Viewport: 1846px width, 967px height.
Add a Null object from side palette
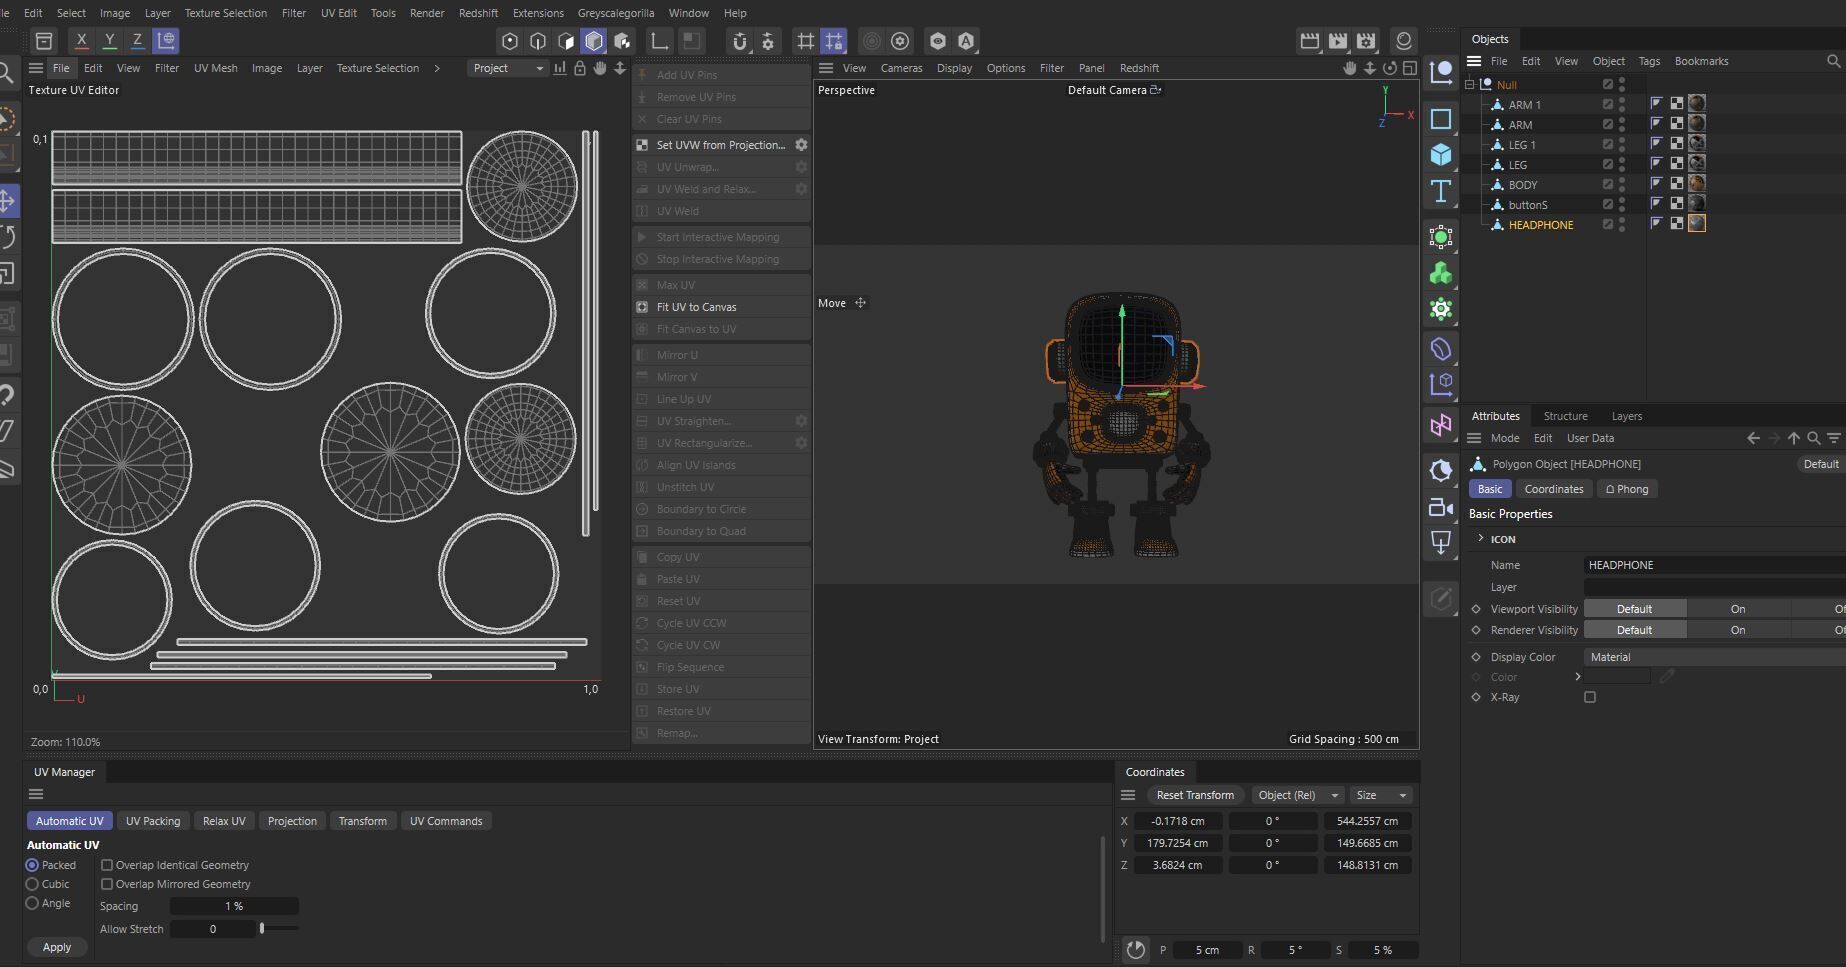[x=1441, y=71]
